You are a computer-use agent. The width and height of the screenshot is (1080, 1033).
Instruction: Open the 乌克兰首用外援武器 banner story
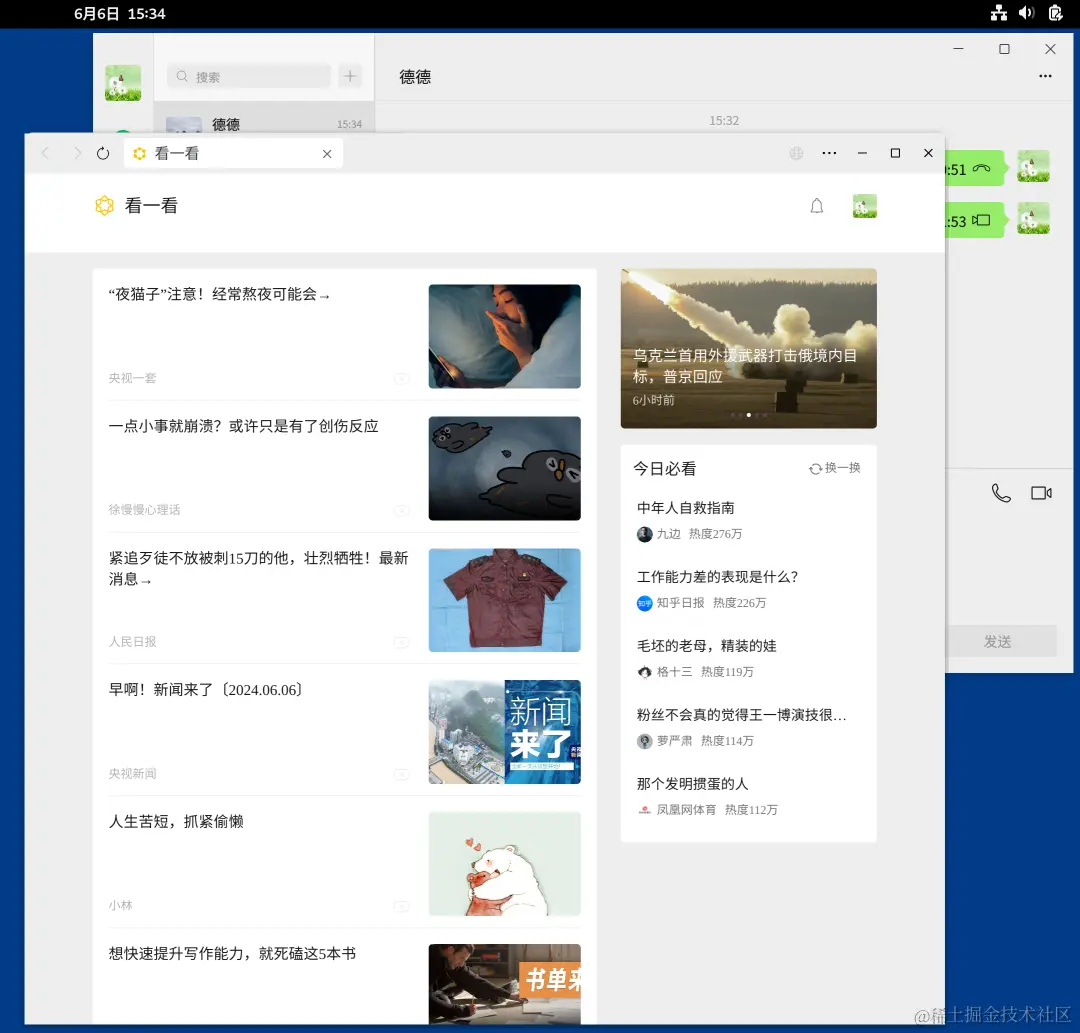point(749,348)
